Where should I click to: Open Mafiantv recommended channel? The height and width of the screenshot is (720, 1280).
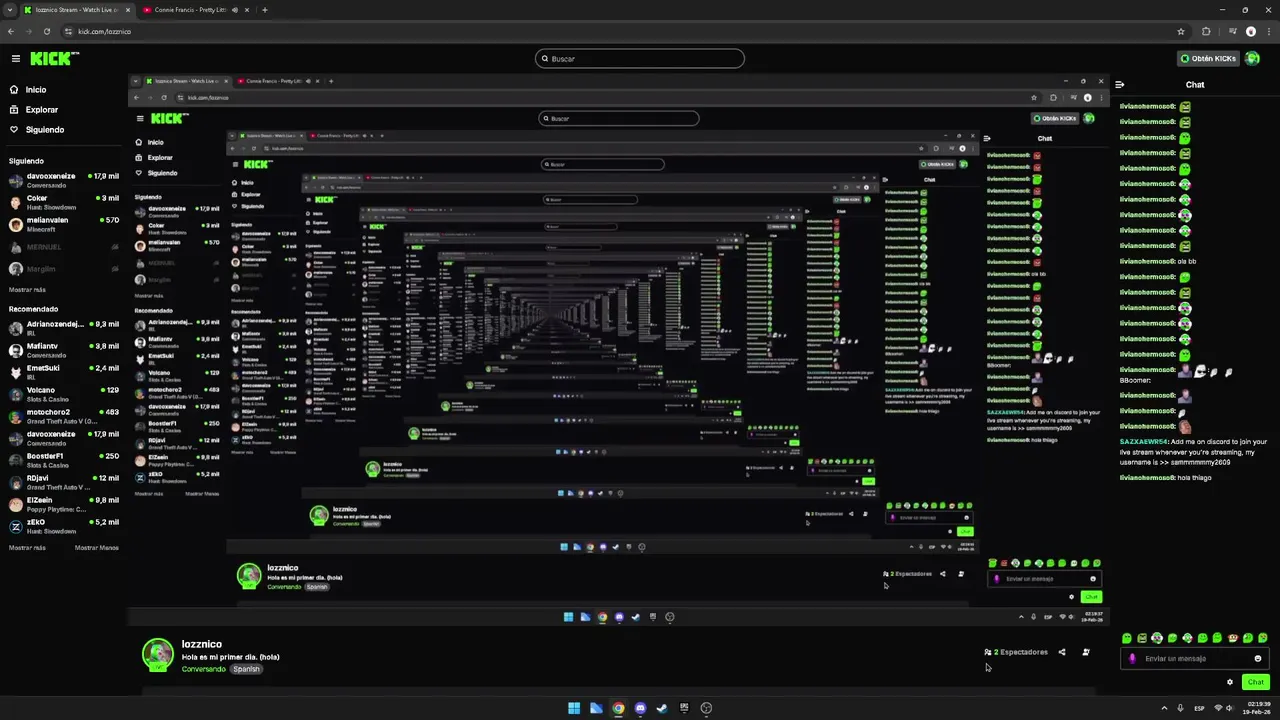point(64,350)
